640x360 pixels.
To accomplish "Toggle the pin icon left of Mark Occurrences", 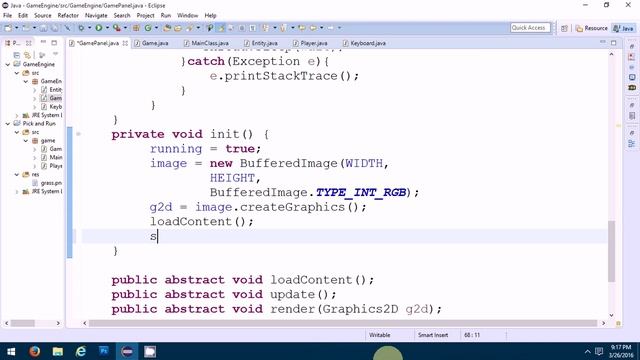I will pos(209,28).
